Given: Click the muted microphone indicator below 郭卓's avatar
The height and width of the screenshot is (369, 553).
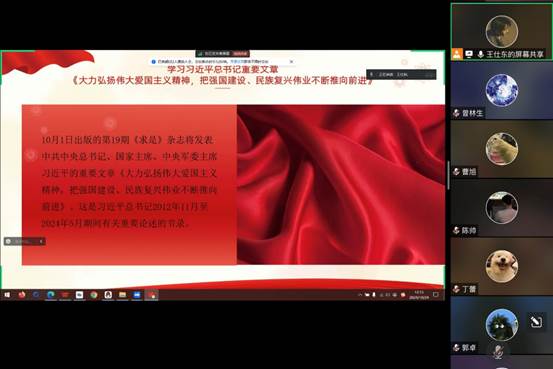Looking at the screenshot, I should [498, 351].
